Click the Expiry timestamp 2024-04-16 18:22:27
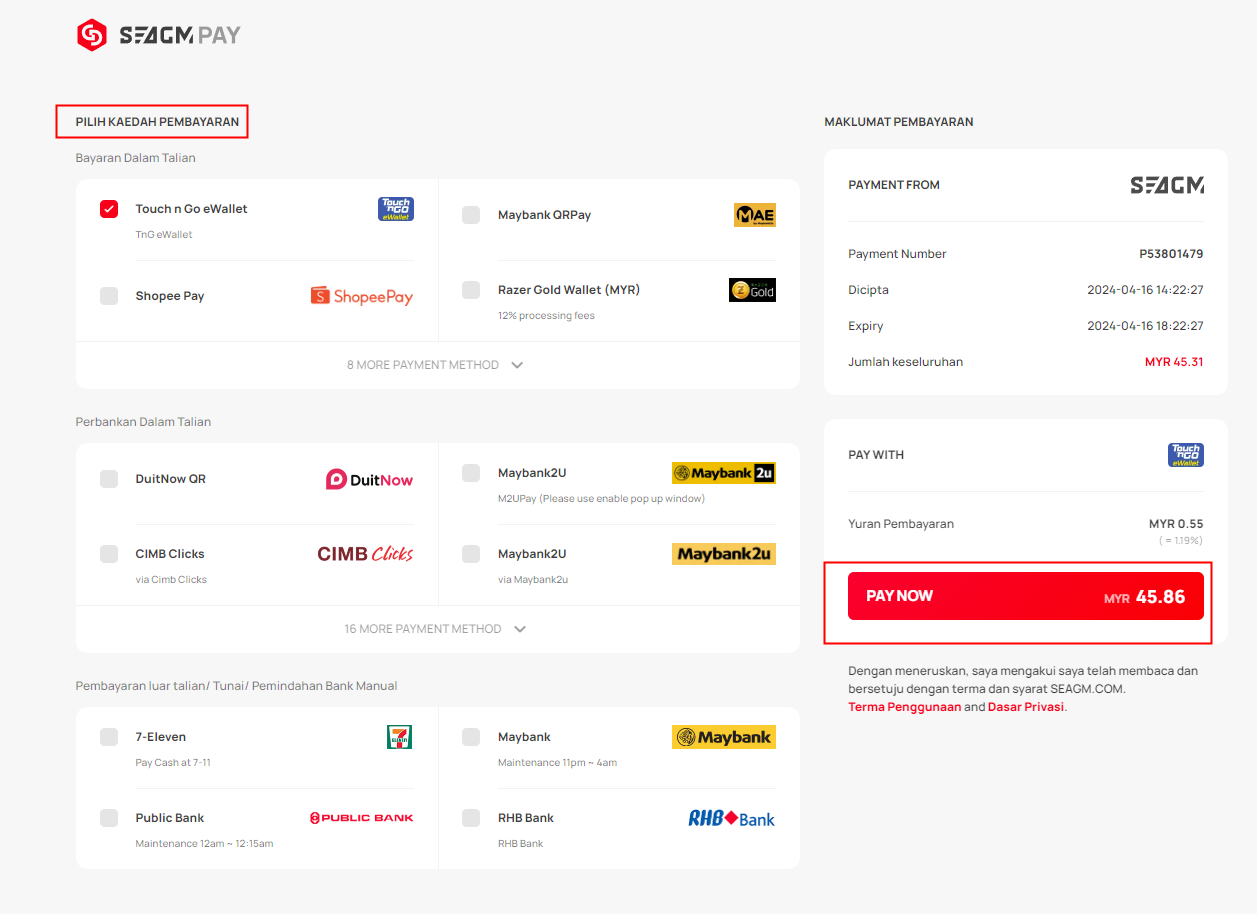Viewport: 1257px width, 914px height. (x=1146, y=326)
